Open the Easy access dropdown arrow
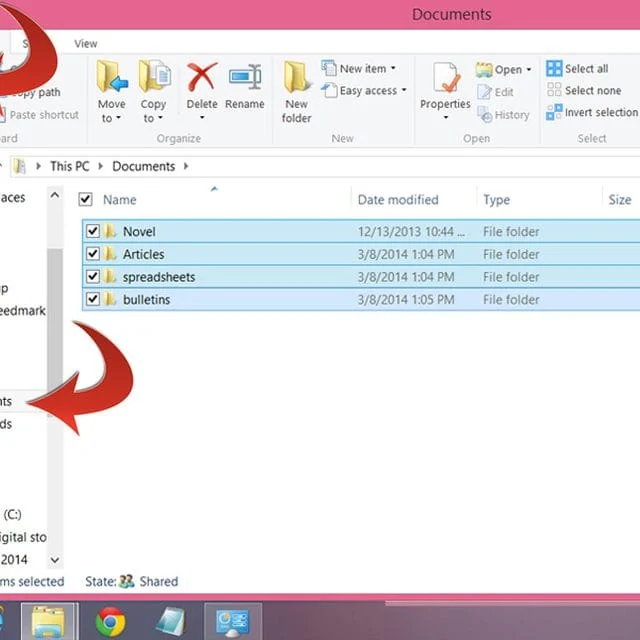The height and width of the screenshot is (640, 640). 404,90
